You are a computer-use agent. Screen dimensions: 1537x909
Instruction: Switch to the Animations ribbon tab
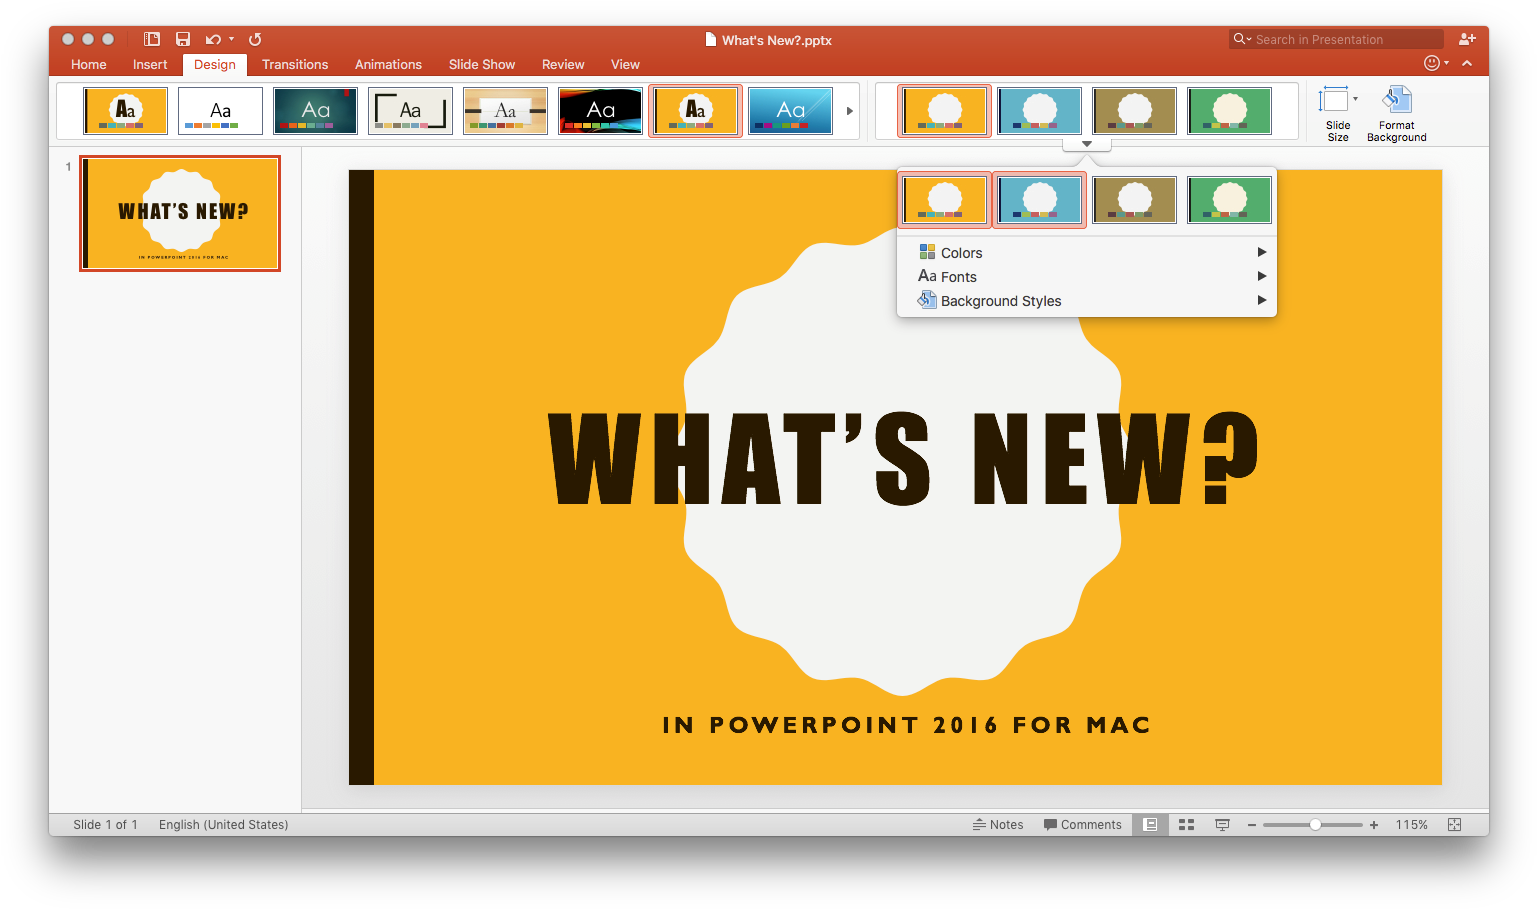(388, 64)
